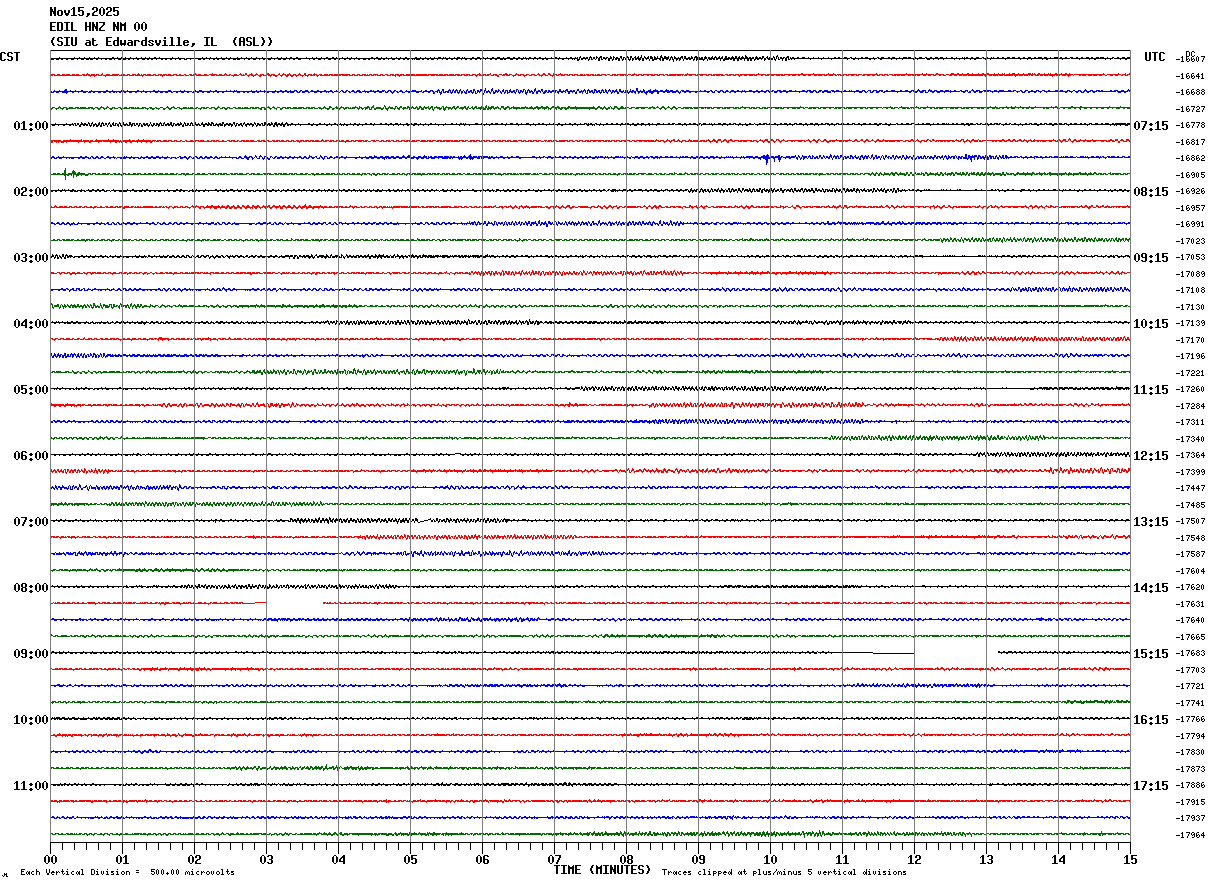Screen dimensions: 1210x886
Task: Click the "15" minute axis tick label
Action: pyautogui.click(x=1130, y=859)
